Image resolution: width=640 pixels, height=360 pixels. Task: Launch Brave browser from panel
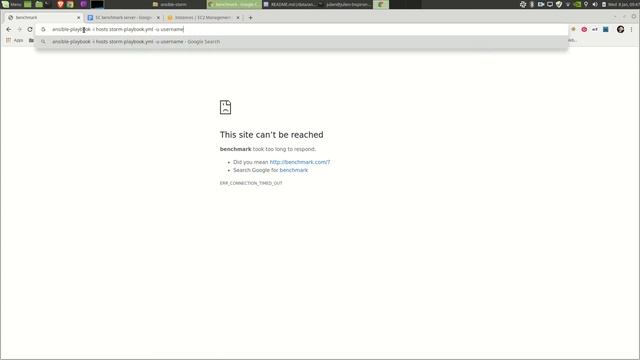60,4
